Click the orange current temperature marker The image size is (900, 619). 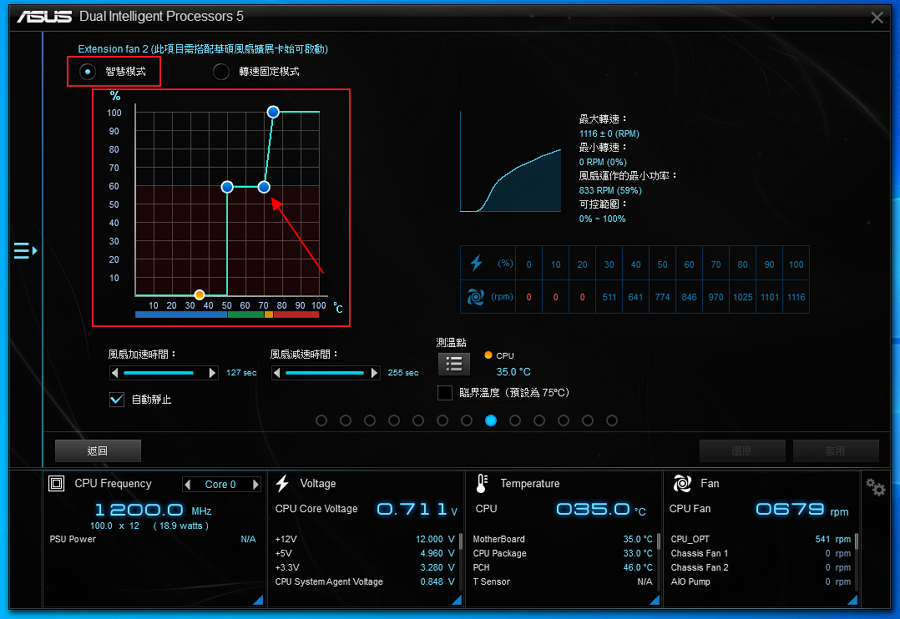tap(199, 295)
